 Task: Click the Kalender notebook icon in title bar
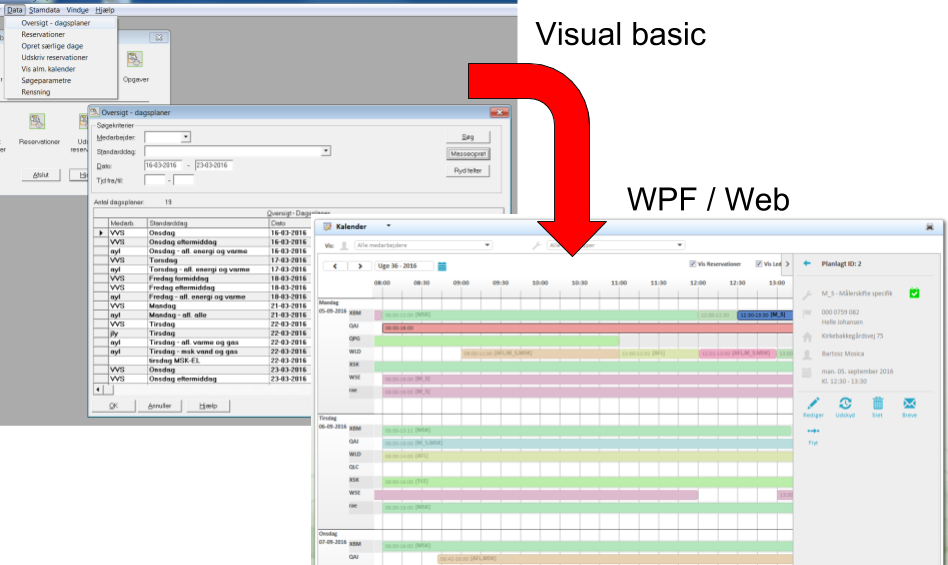point(328,227)
